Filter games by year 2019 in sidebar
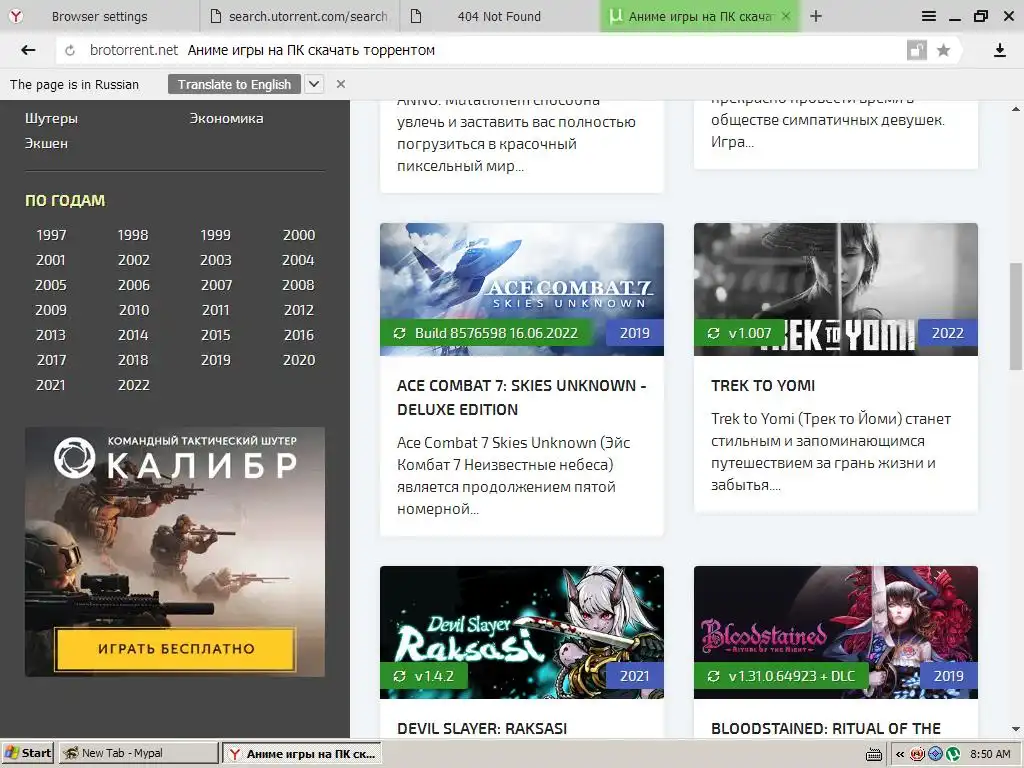1024x768 pixels. pos(216,360)
